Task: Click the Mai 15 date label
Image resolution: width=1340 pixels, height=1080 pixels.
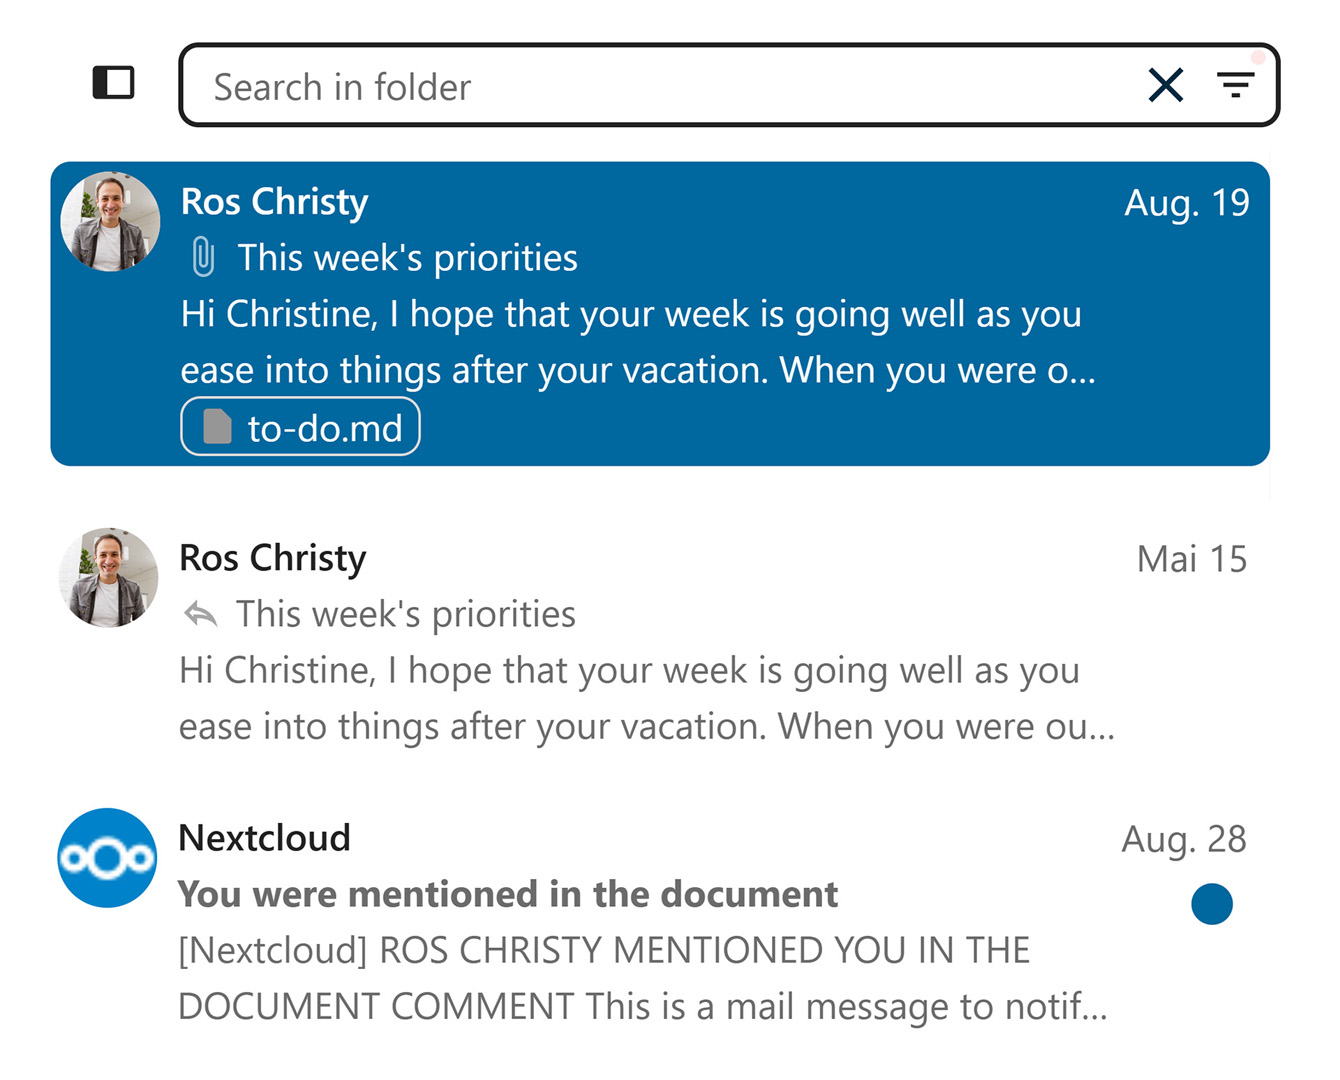Action: pos(1192,559)
